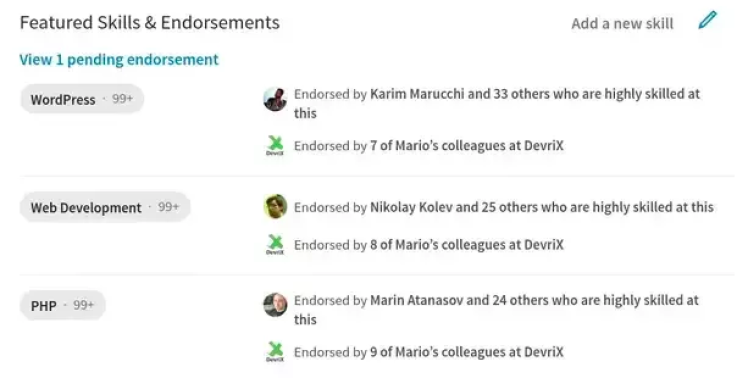Click DevriX logo beside Web Development endorsement
Viewport: 737px width, 378px height.
275,244
